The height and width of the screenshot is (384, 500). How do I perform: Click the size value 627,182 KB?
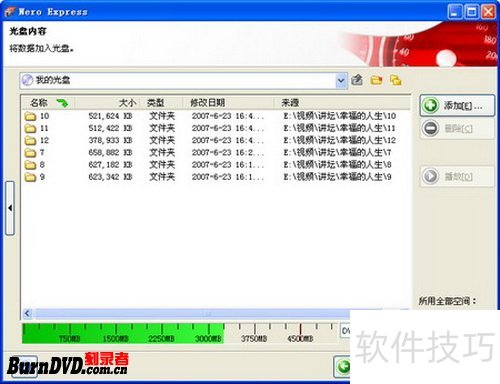tap(110, 165)
